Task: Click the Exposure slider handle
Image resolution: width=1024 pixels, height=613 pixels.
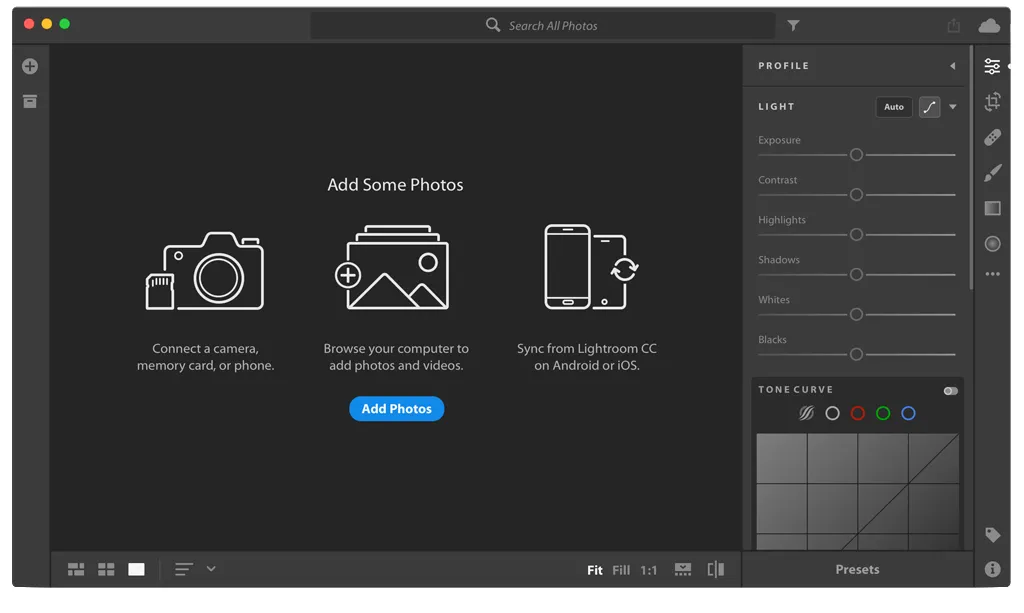Action: [856, 155]
